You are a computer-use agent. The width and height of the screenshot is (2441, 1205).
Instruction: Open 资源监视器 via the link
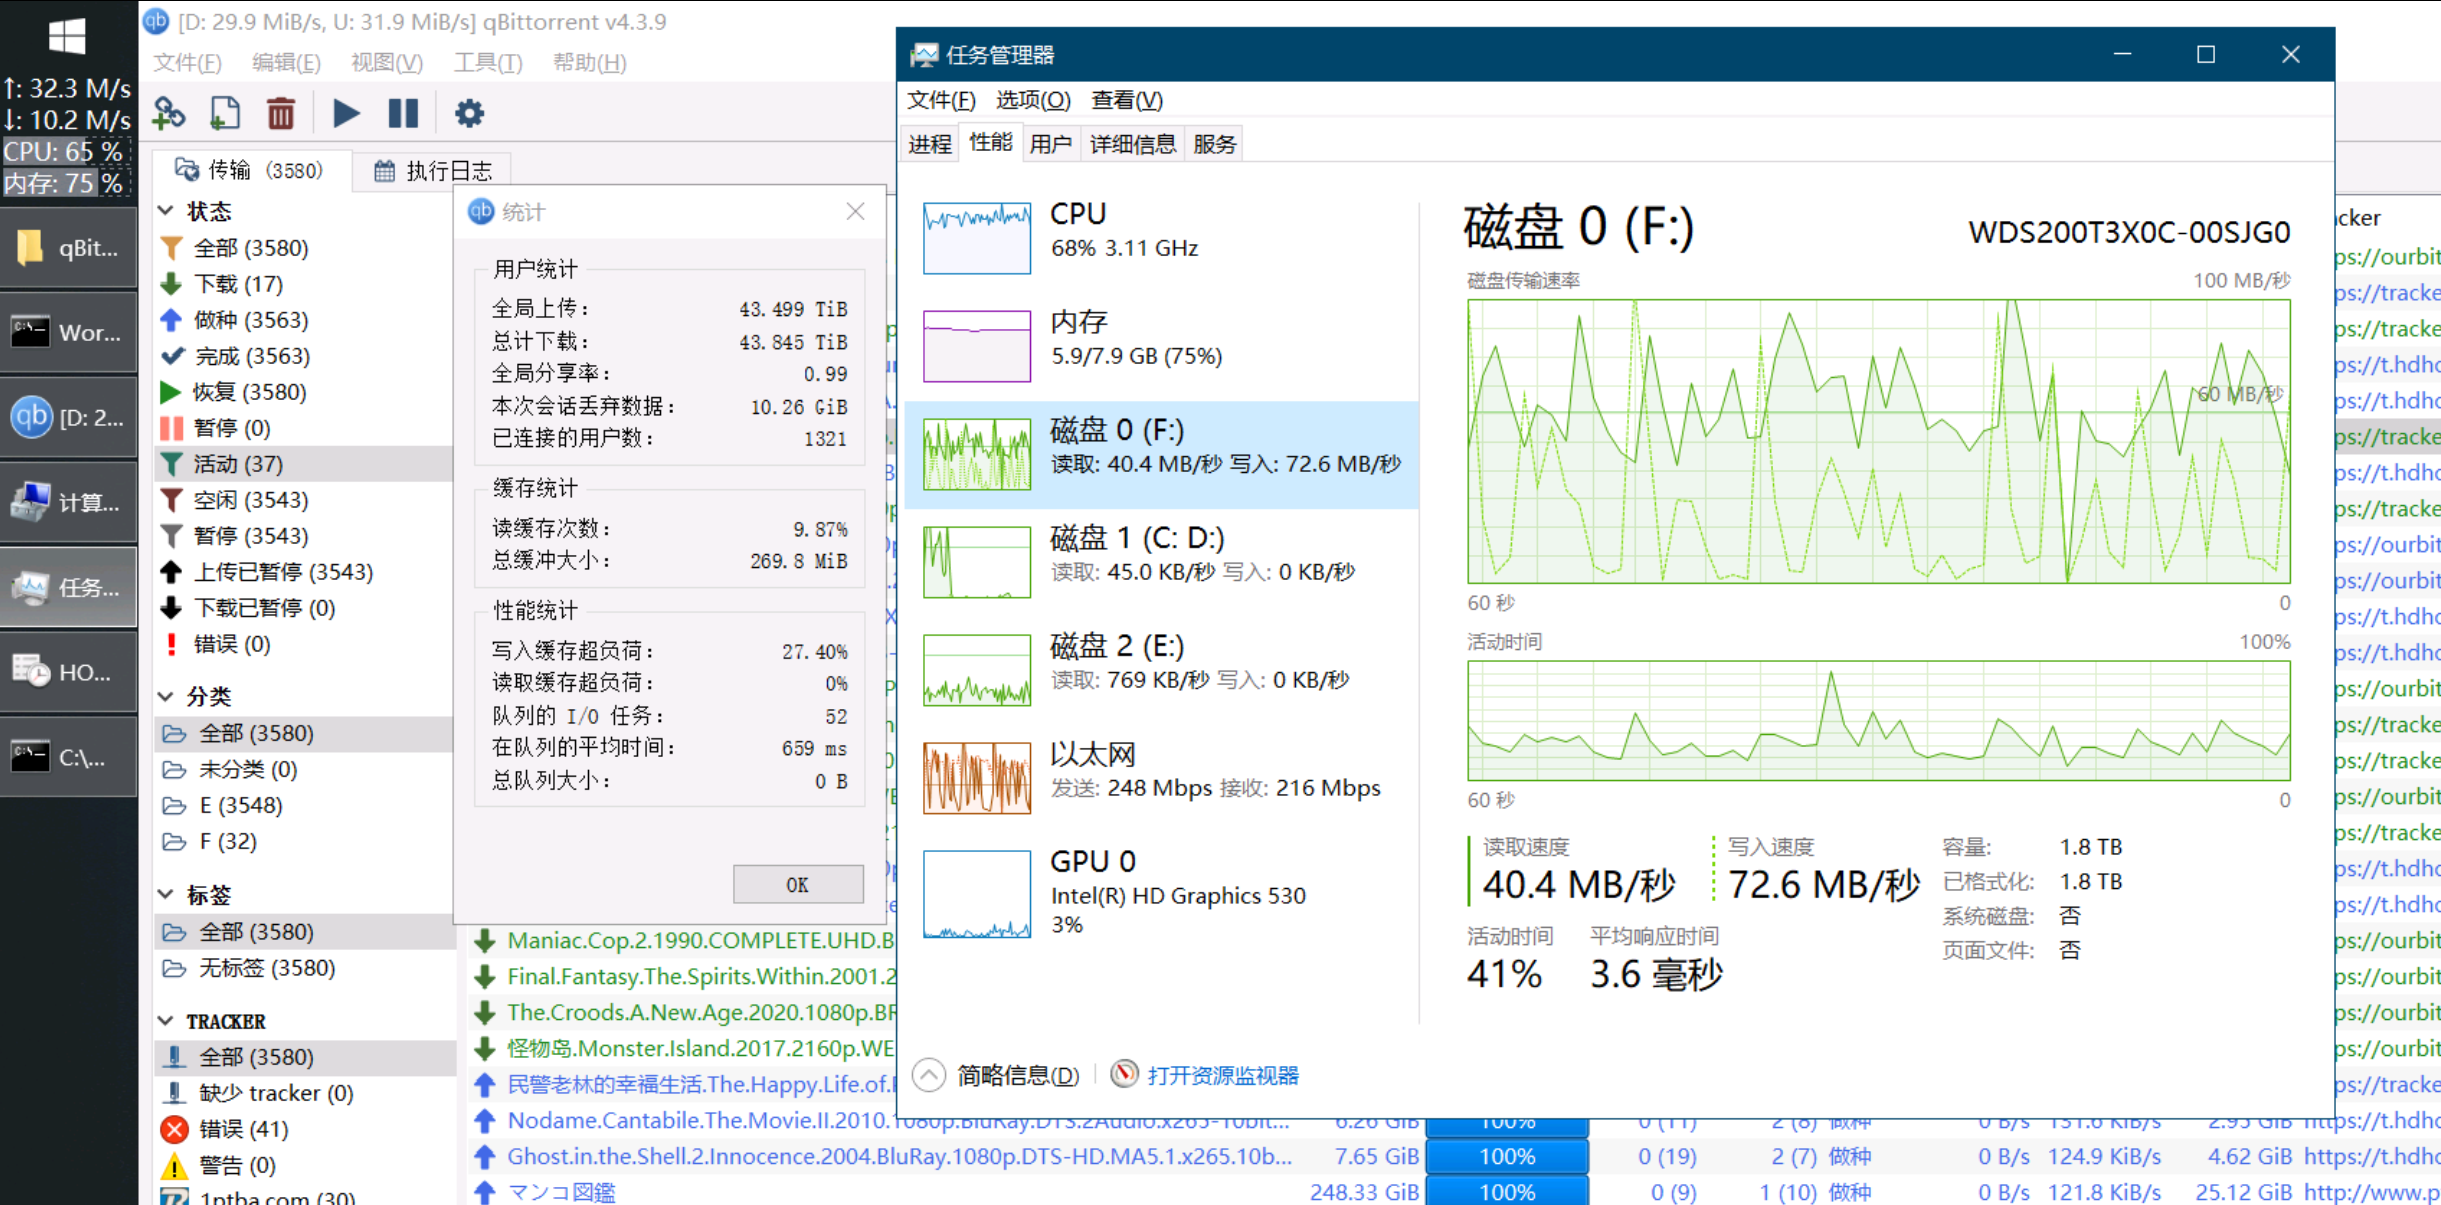click(x=1222, y=1075)
